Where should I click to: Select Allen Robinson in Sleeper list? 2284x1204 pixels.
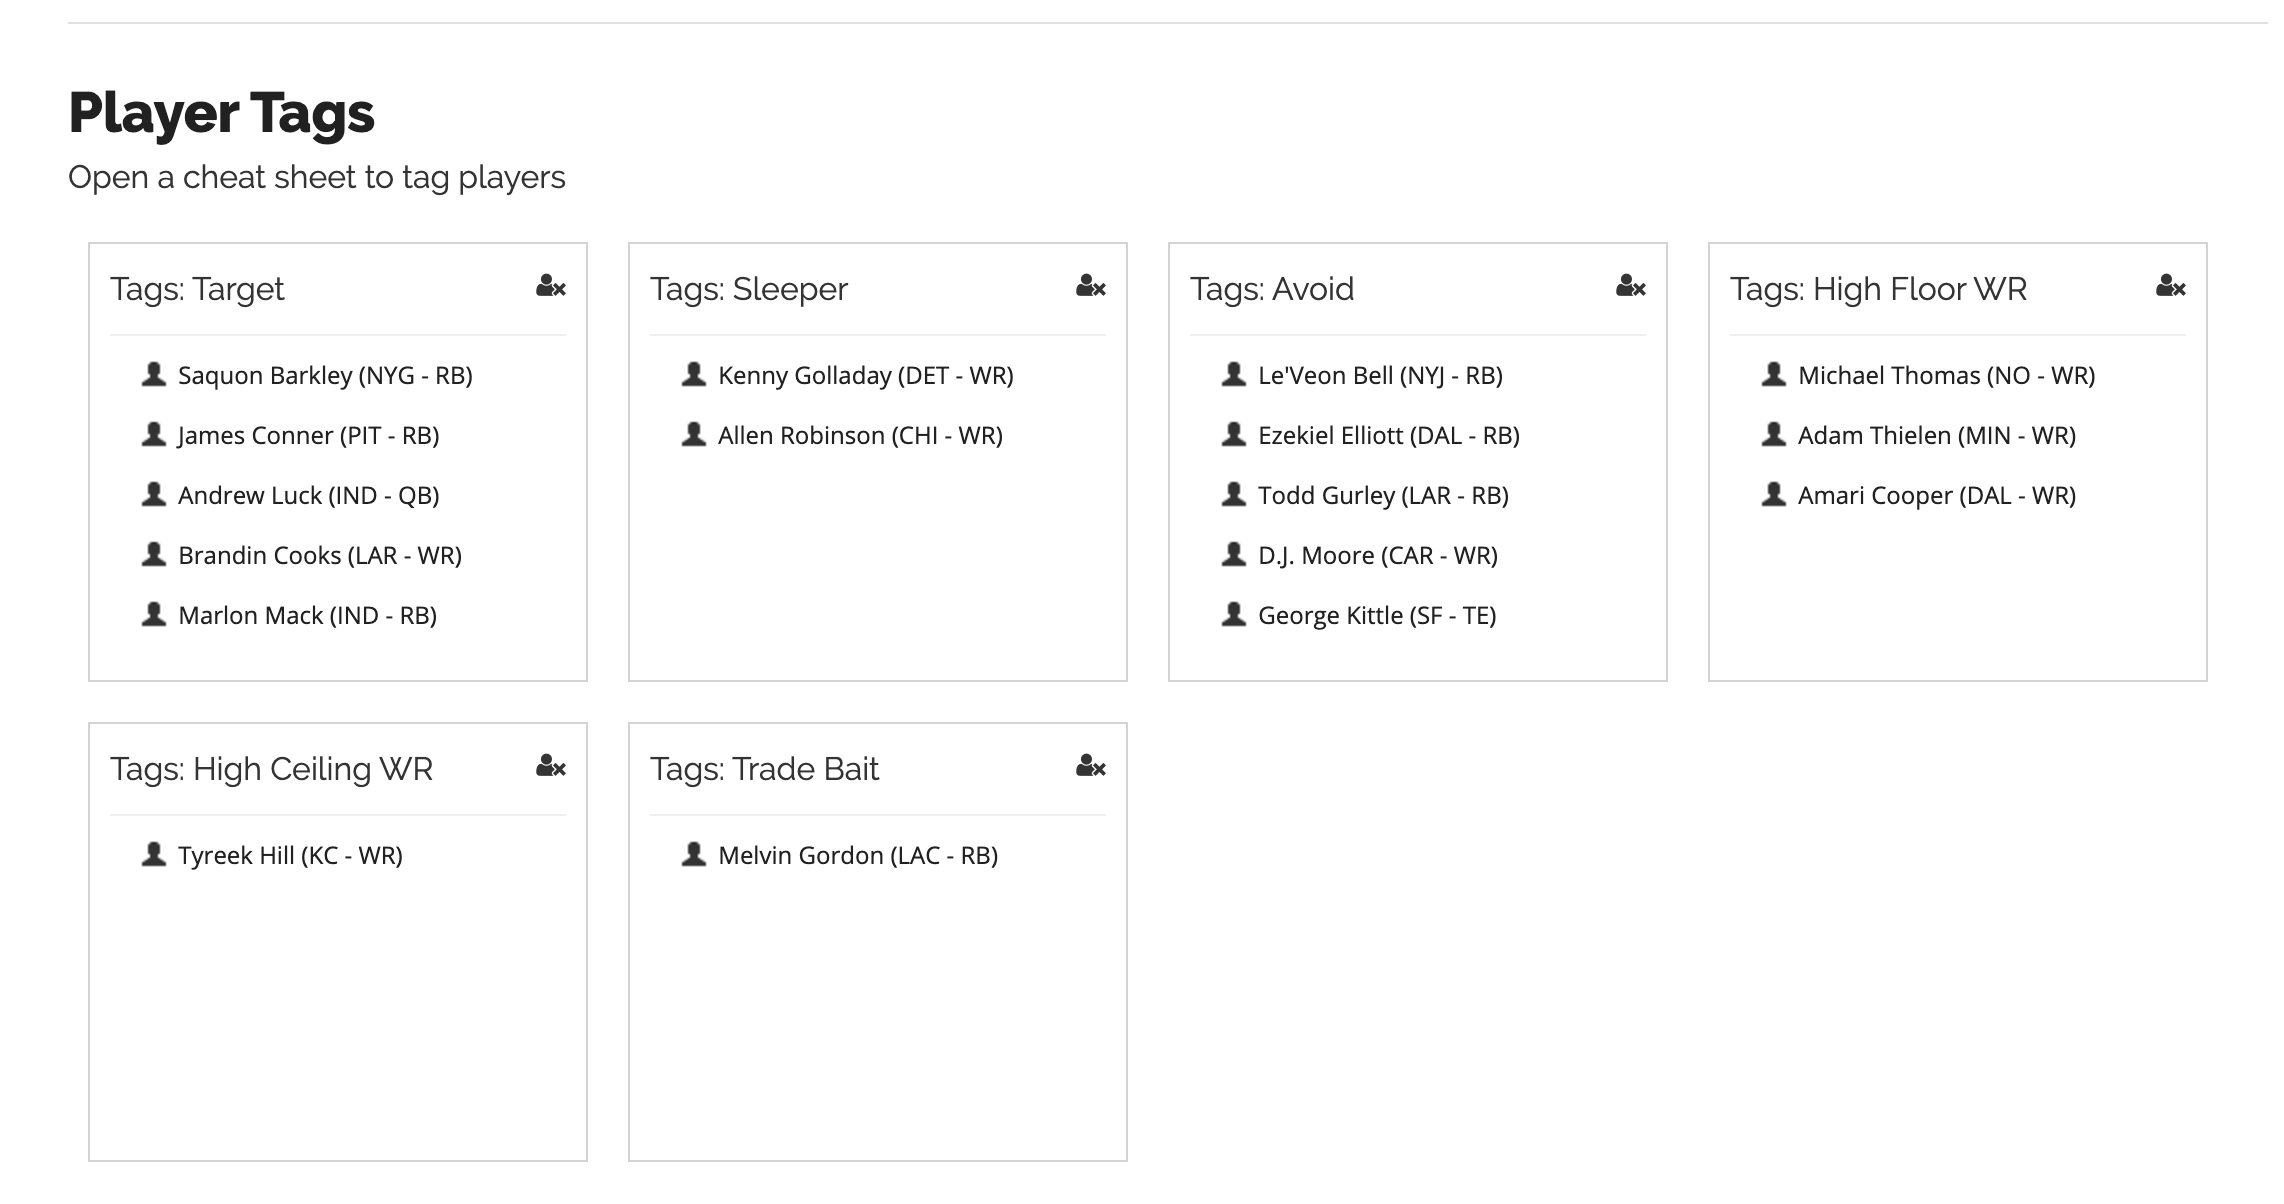point(860,435)
